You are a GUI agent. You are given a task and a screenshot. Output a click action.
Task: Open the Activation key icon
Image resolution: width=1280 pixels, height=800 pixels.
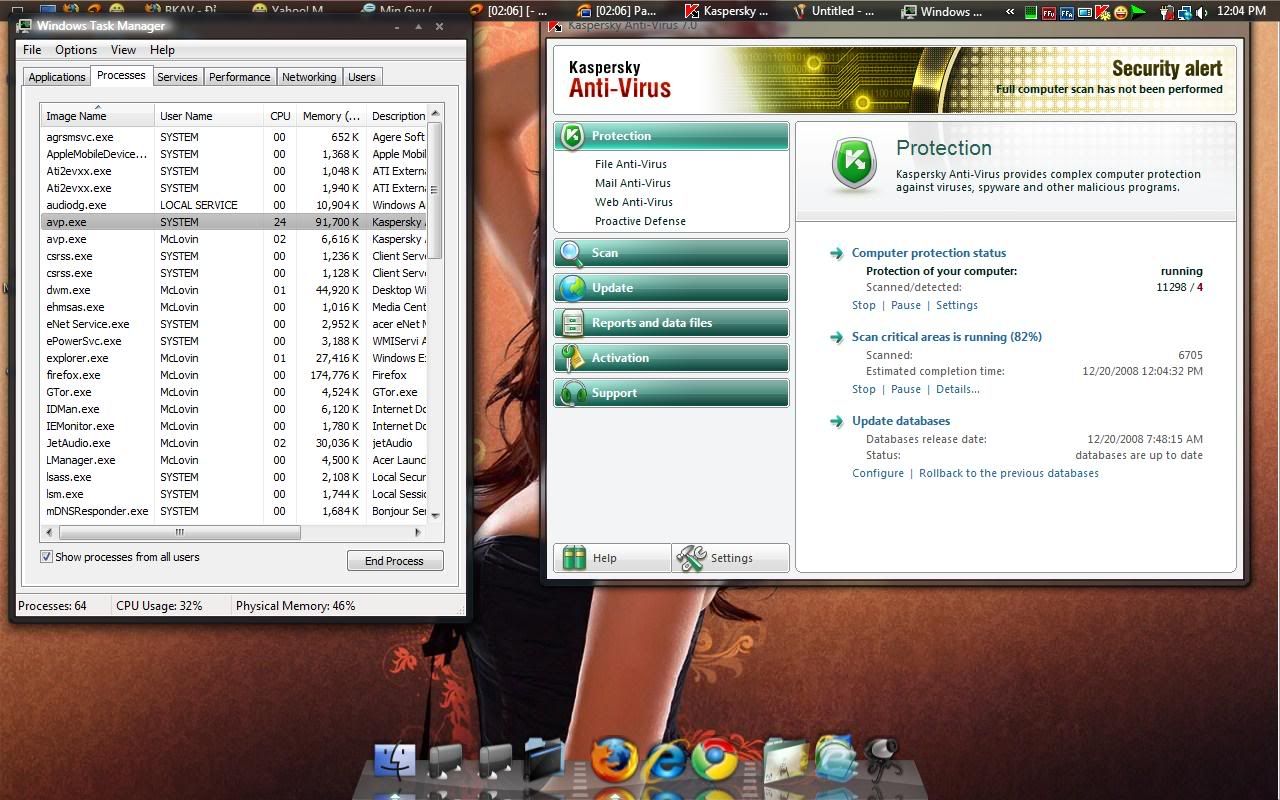pos(572,358)
